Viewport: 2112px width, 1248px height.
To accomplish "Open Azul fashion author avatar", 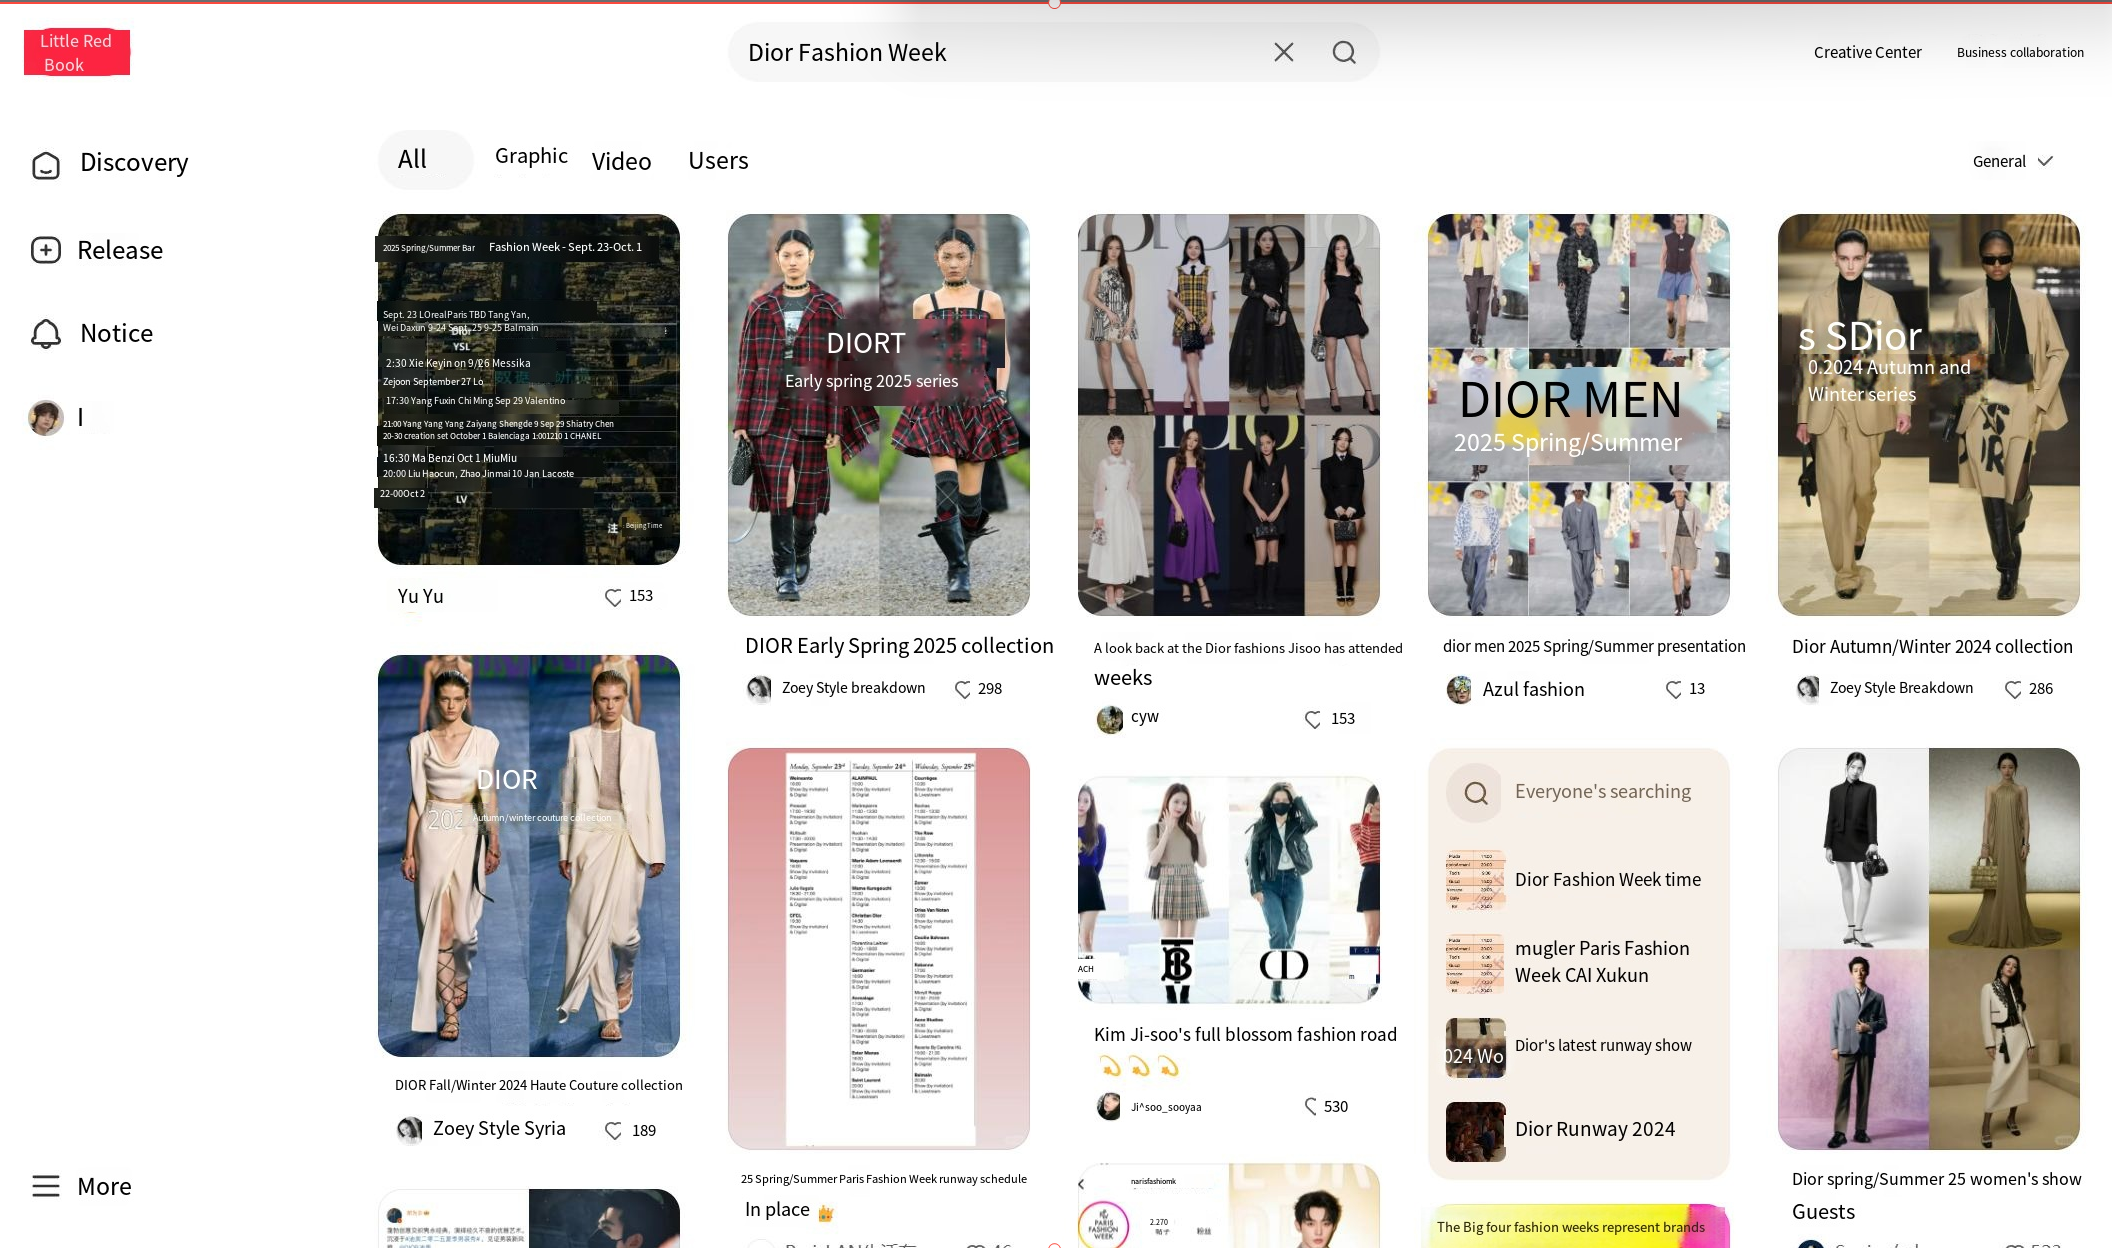I will click(x=1459, y=689).
